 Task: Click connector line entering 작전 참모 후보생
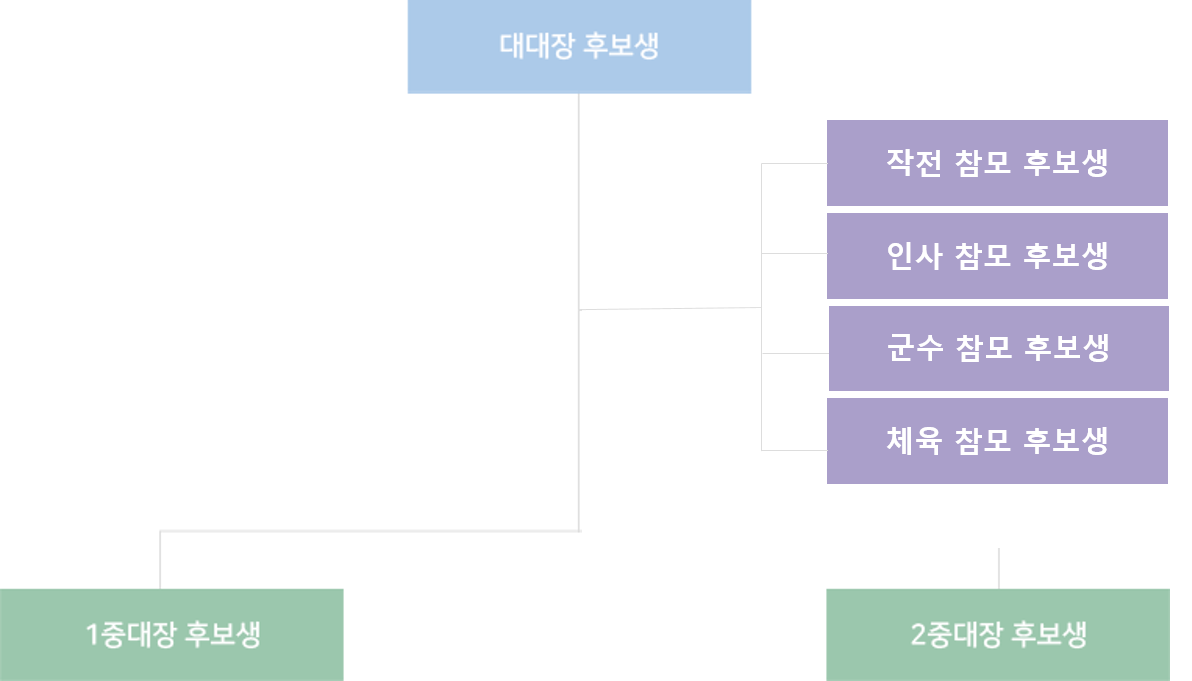point(794,163)
